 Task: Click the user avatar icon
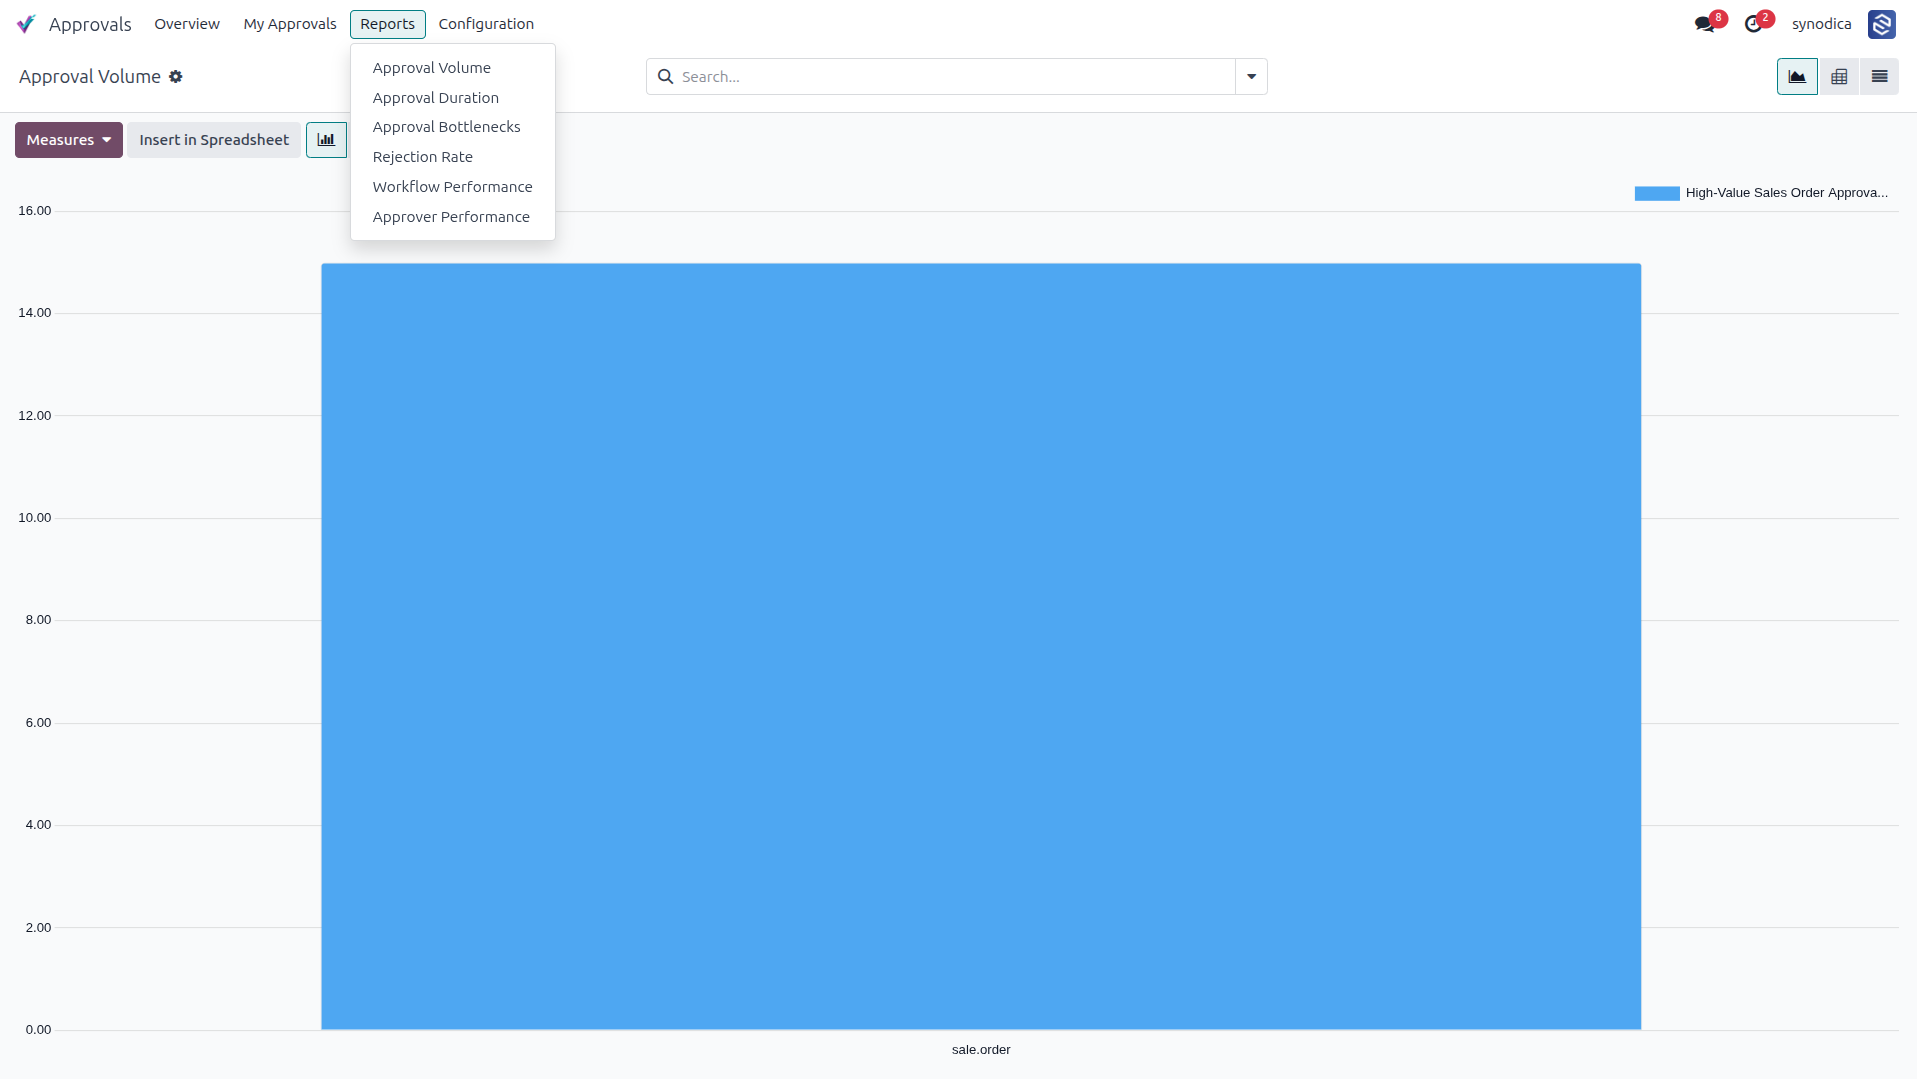click(1882, 24)
